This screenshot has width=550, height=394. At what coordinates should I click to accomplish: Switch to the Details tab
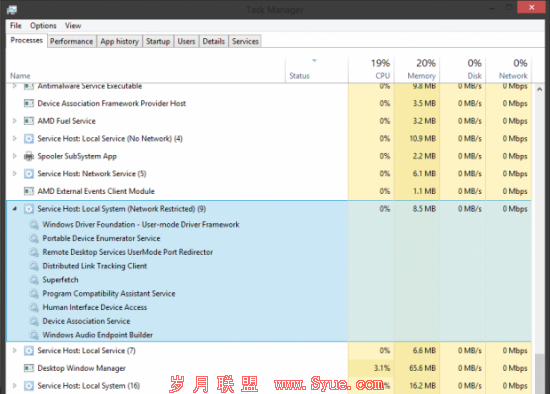[214, 41]
